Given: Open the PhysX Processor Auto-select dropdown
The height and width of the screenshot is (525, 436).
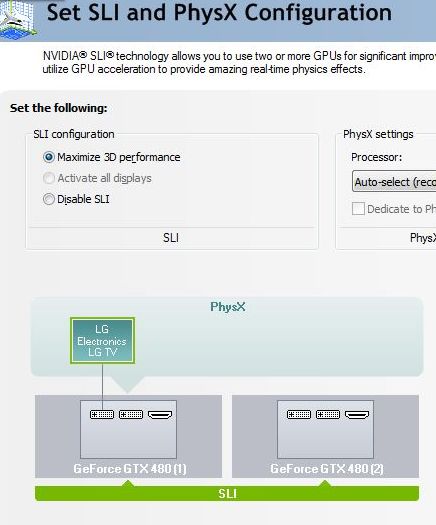Looking at the screenshot, I should (x=394, y=181).
